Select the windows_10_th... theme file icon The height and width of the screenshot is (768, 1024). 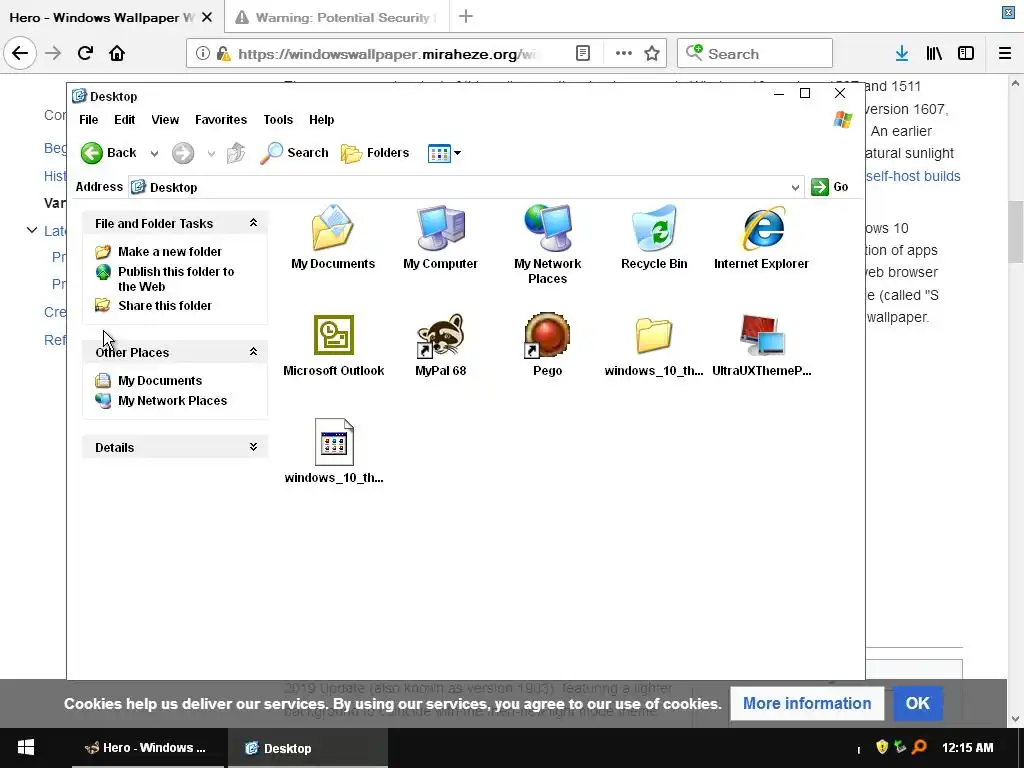[334, 452]
